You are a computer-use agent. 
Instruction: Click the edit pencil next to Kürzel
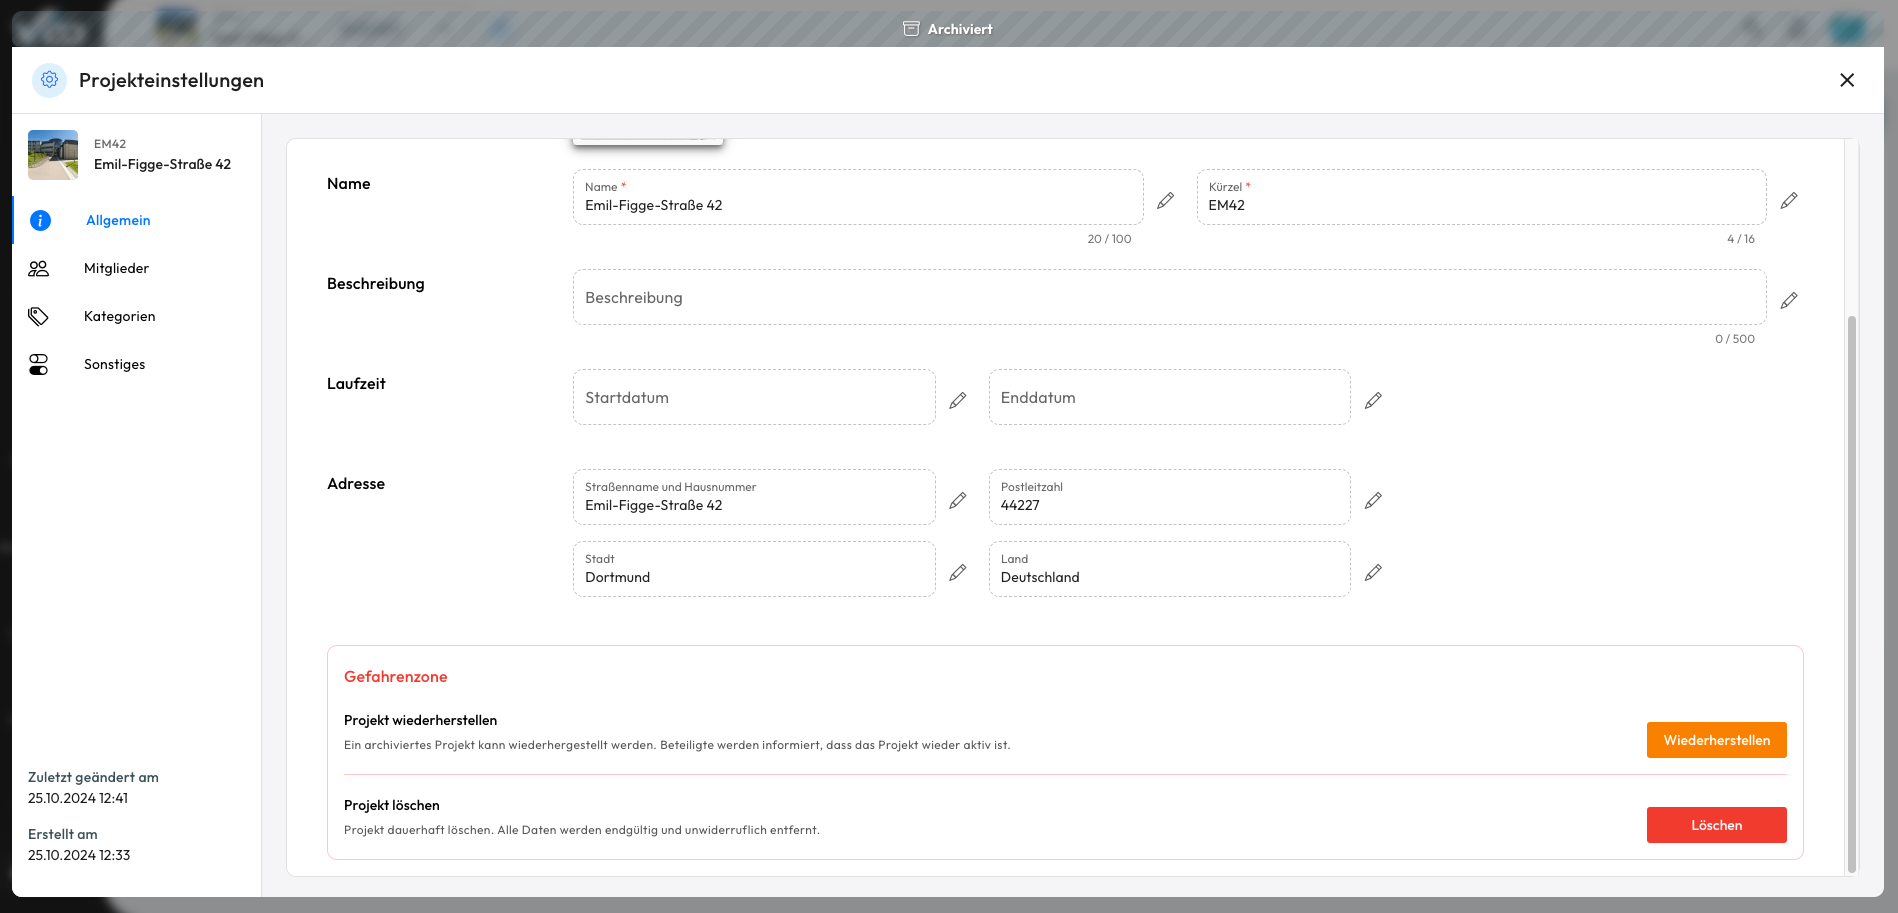(1789, 201)
